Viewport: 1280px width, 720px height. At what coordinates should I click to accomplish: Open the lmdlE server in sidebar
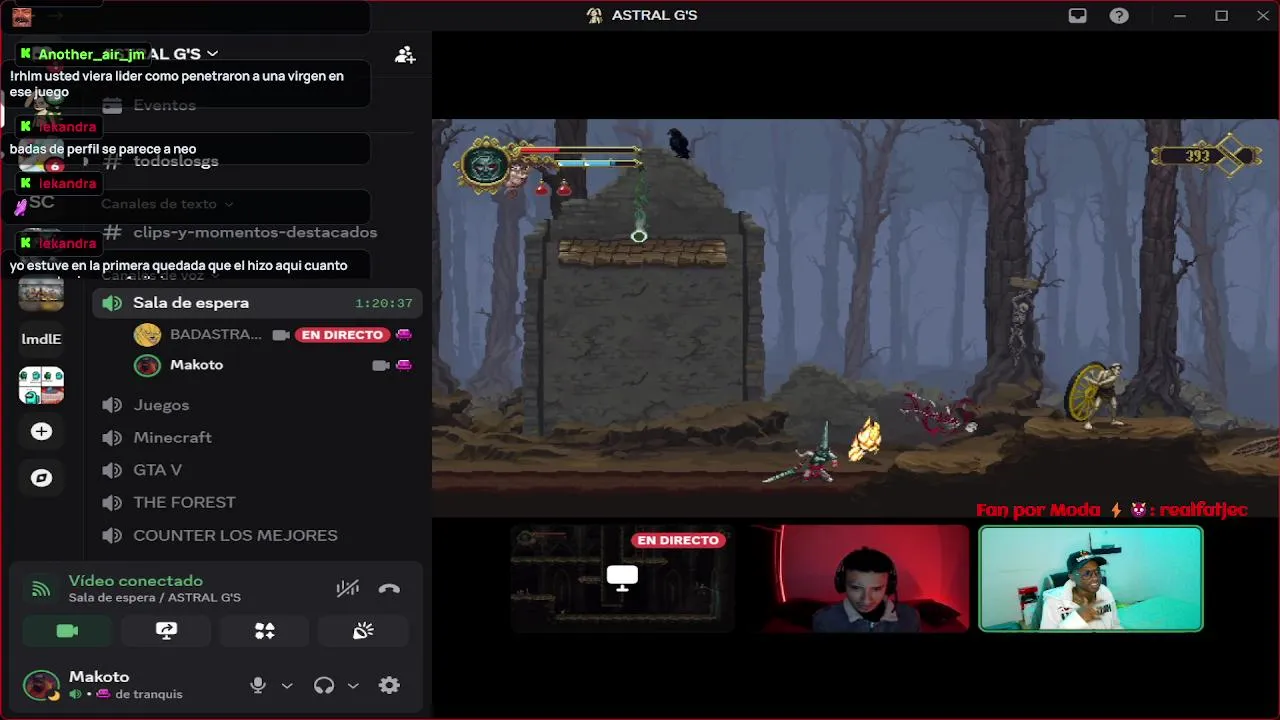[x=41, y=339]
